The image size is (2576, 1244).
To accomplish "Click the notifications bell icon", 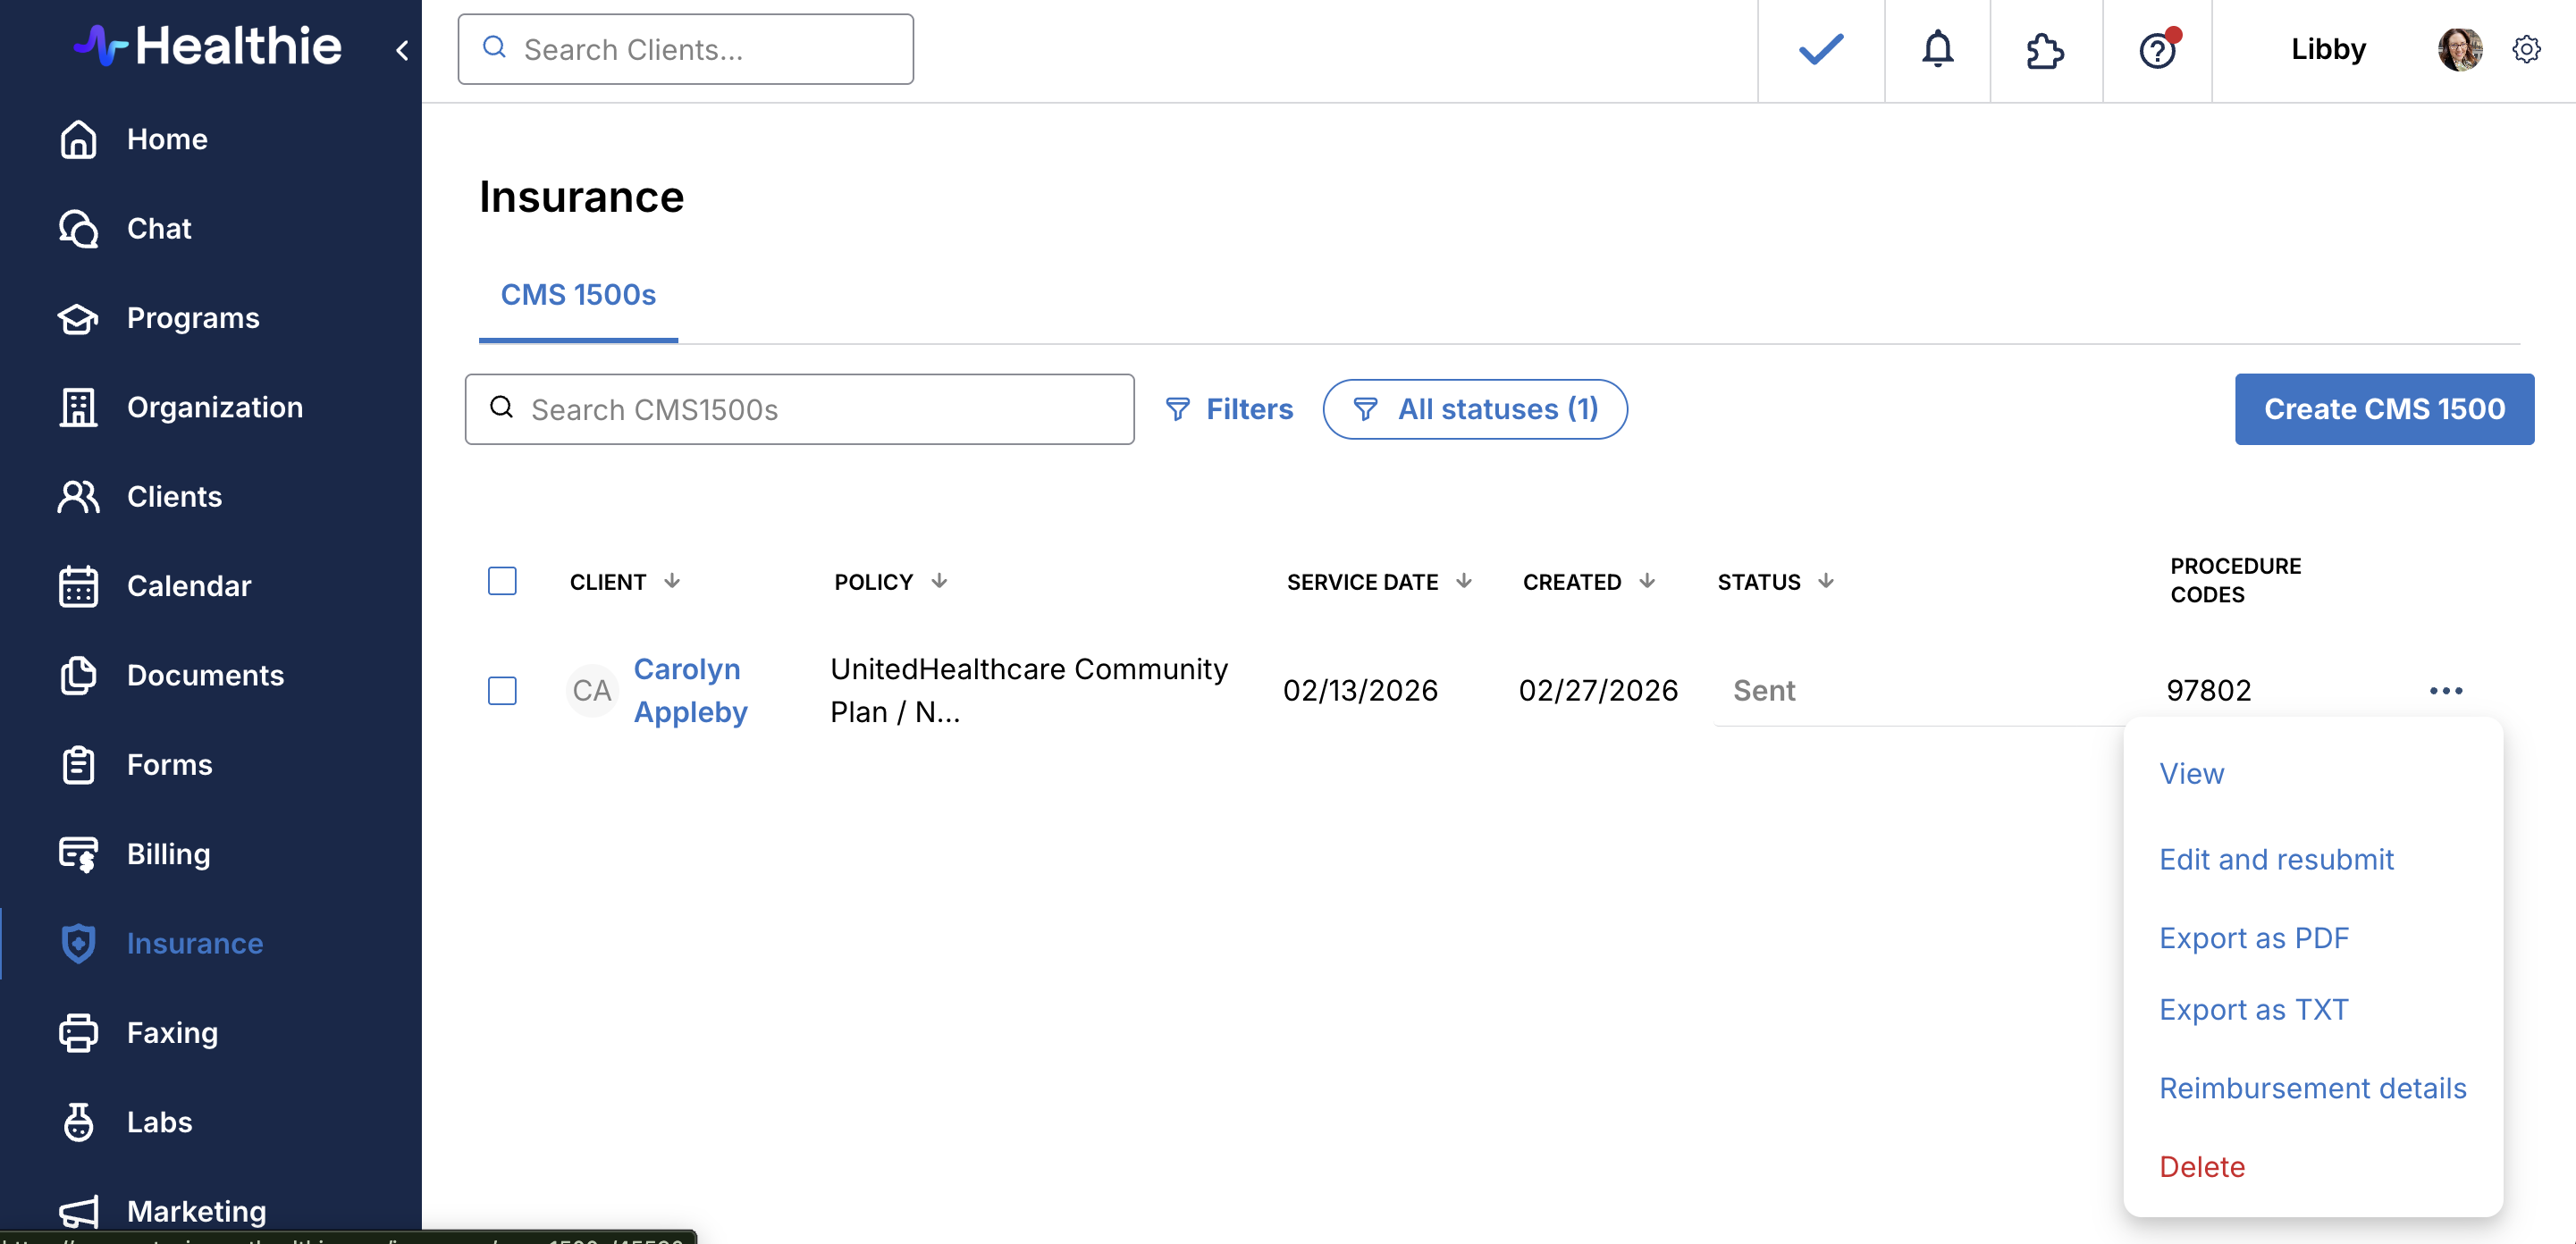I will 1937,49.
